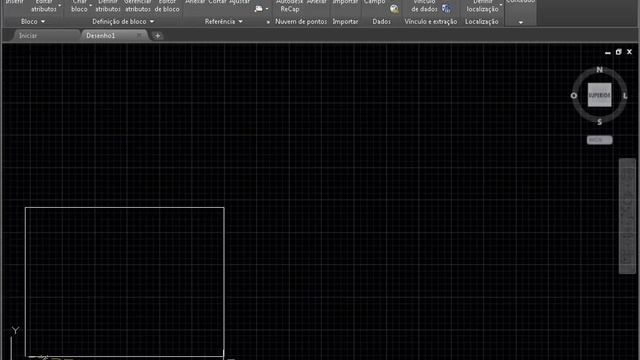
Task: Launch the Editor de bloco
Action: [167, 6]
